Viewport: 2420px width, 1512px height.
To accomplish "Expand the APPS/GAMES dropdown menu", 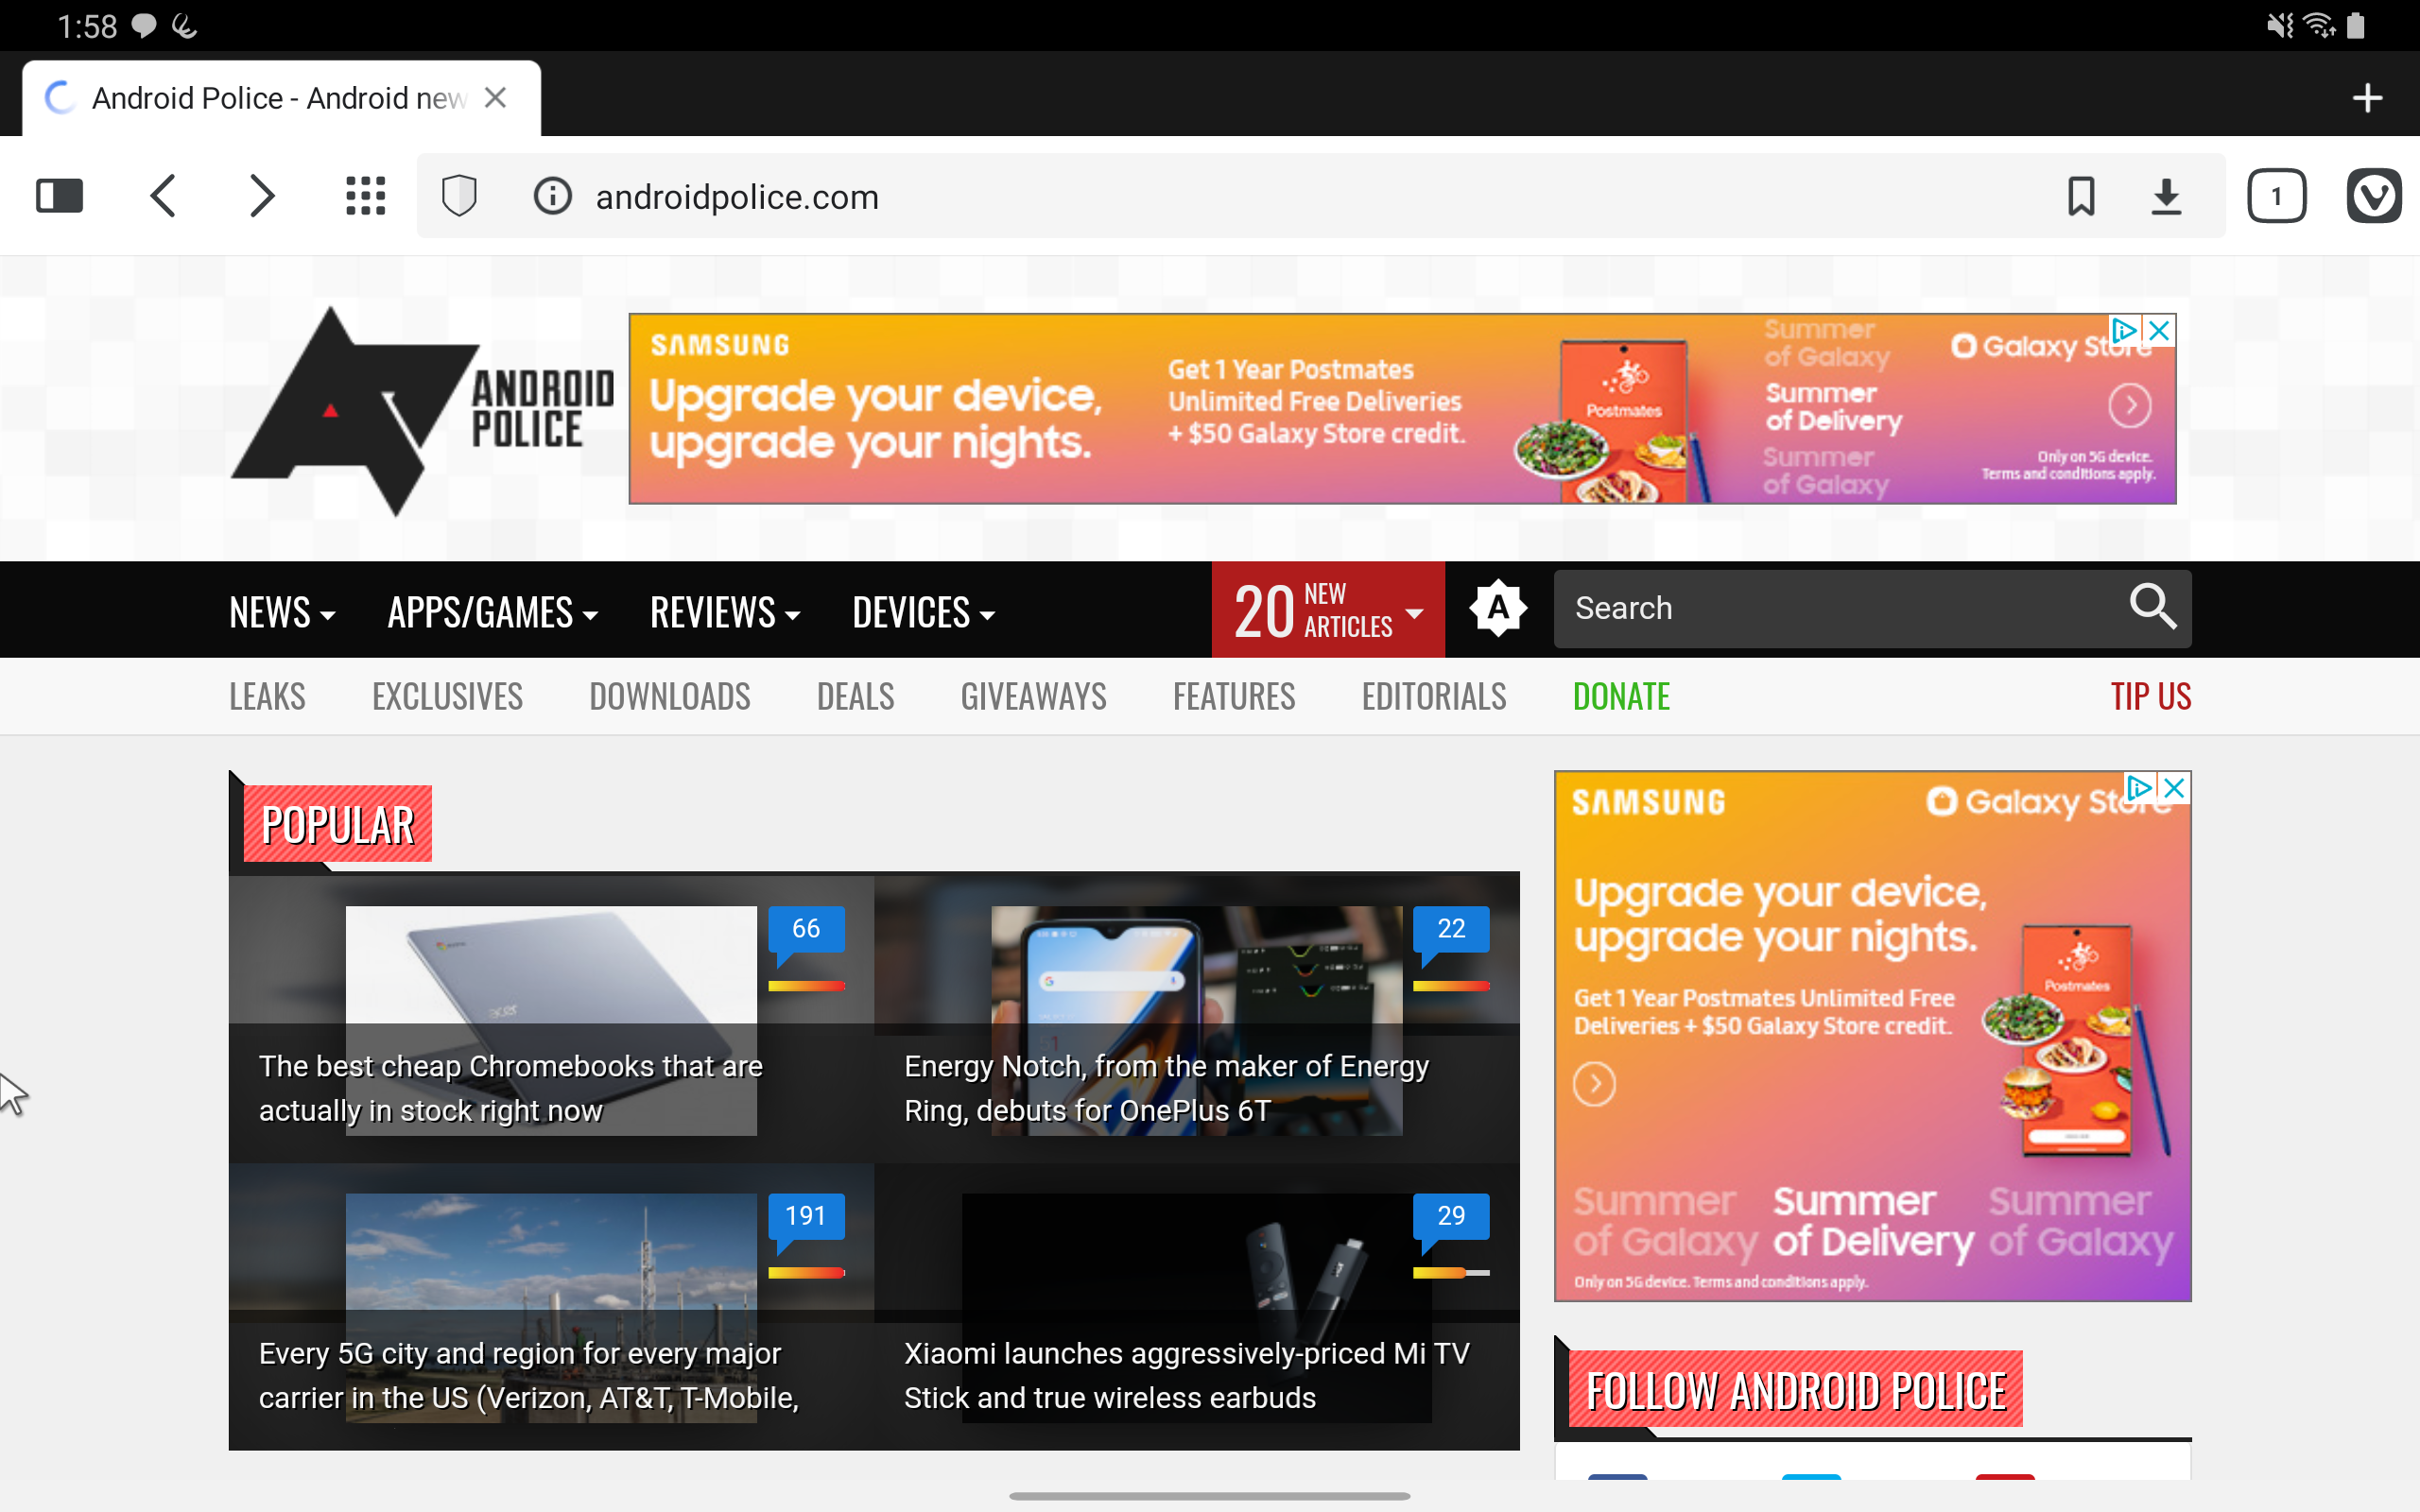I will coord(492,612).
